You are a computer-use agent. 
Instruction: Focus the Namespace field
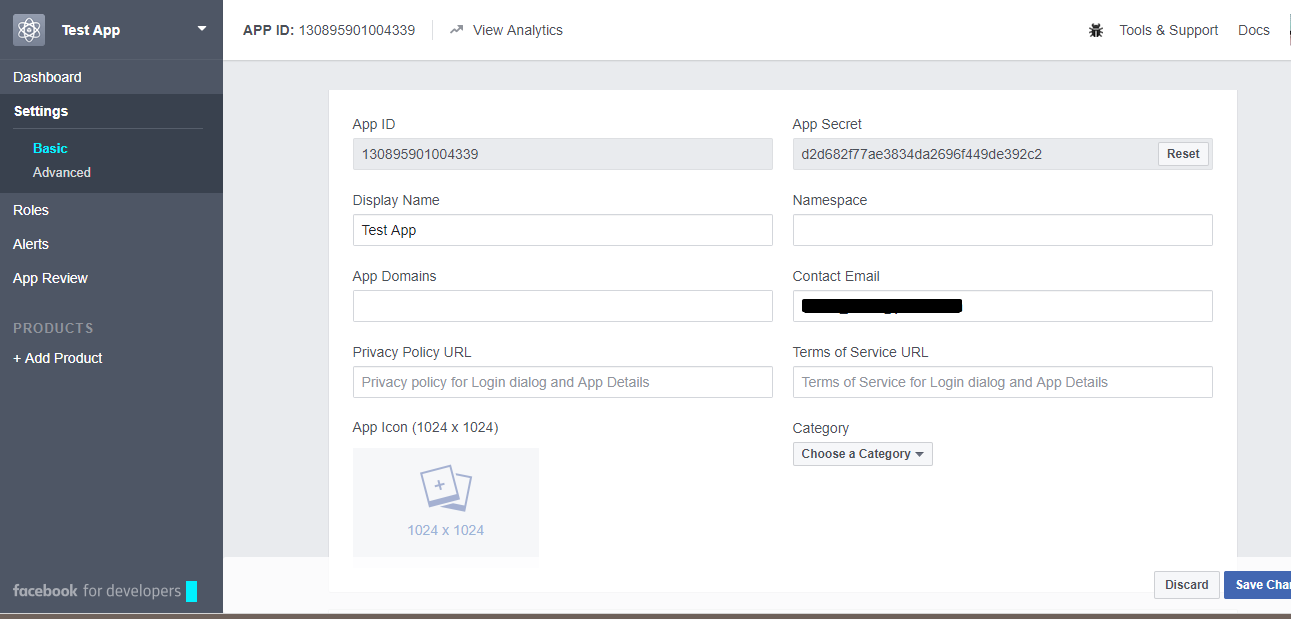pos(1003,230)
